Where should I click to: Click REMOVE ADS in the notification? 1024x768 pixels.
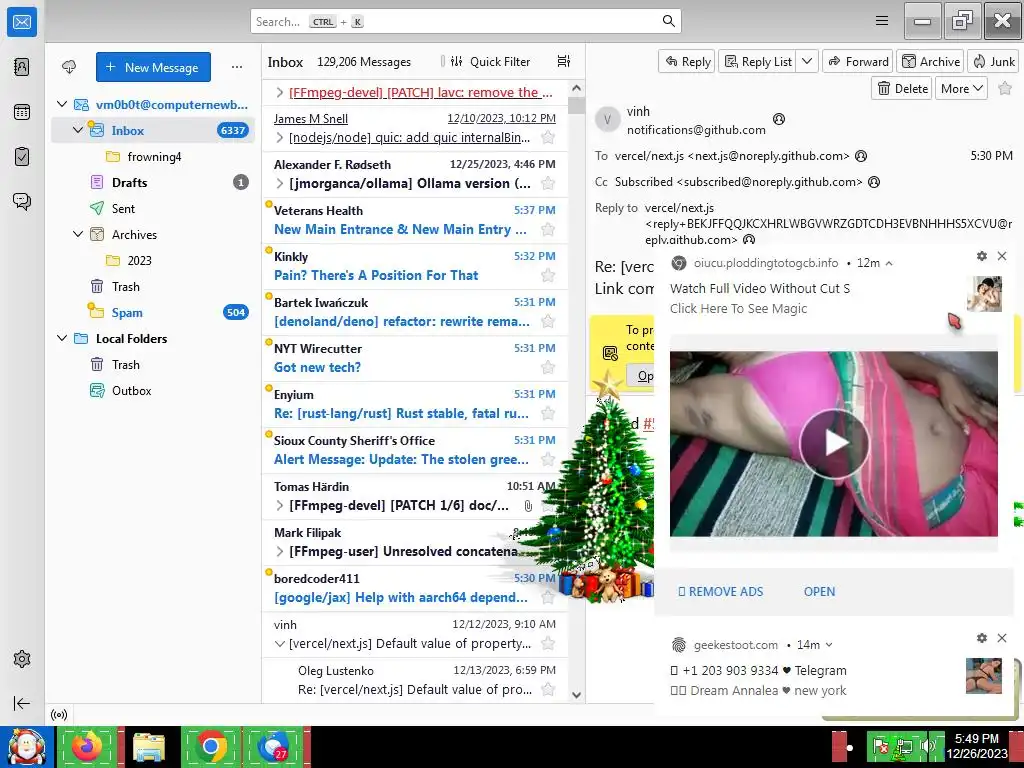point(720,591)
